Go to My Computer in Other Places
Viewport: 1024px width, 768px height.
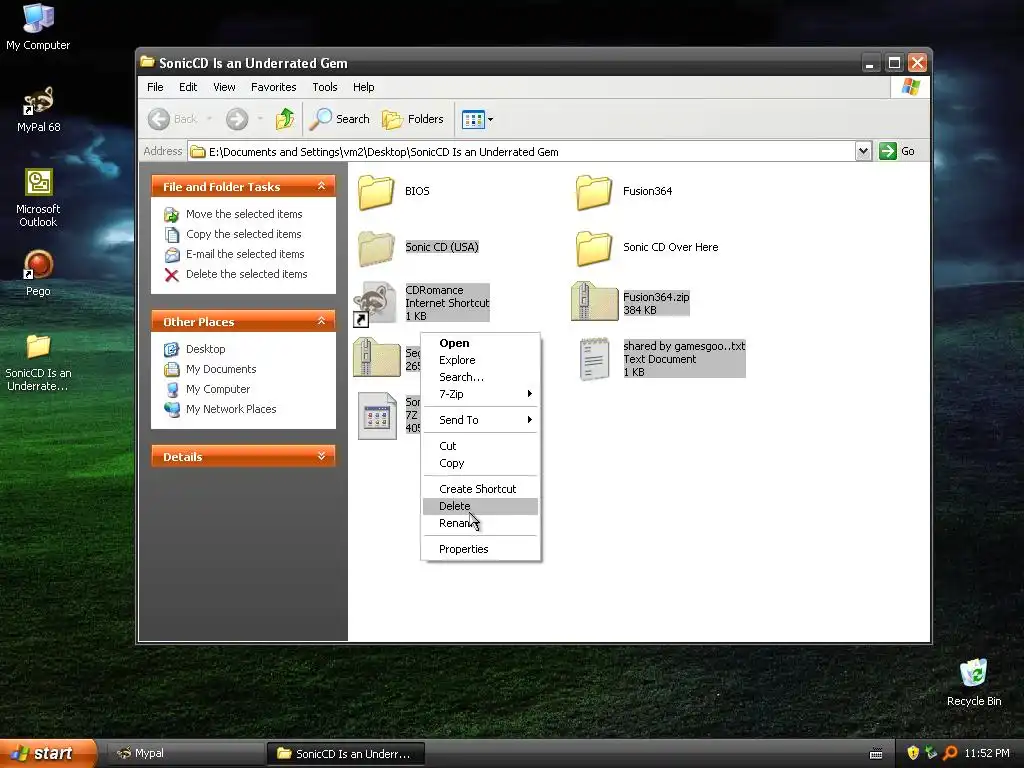tap(207, 389)
